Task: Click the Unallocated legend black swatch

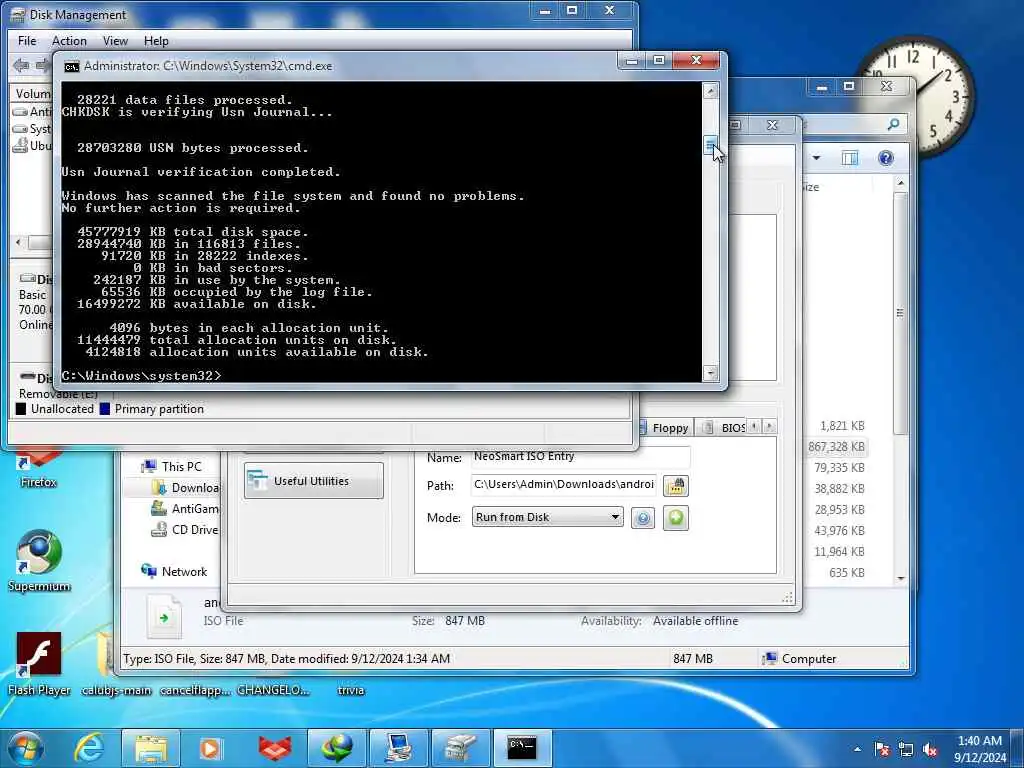Action: point(21,409)
